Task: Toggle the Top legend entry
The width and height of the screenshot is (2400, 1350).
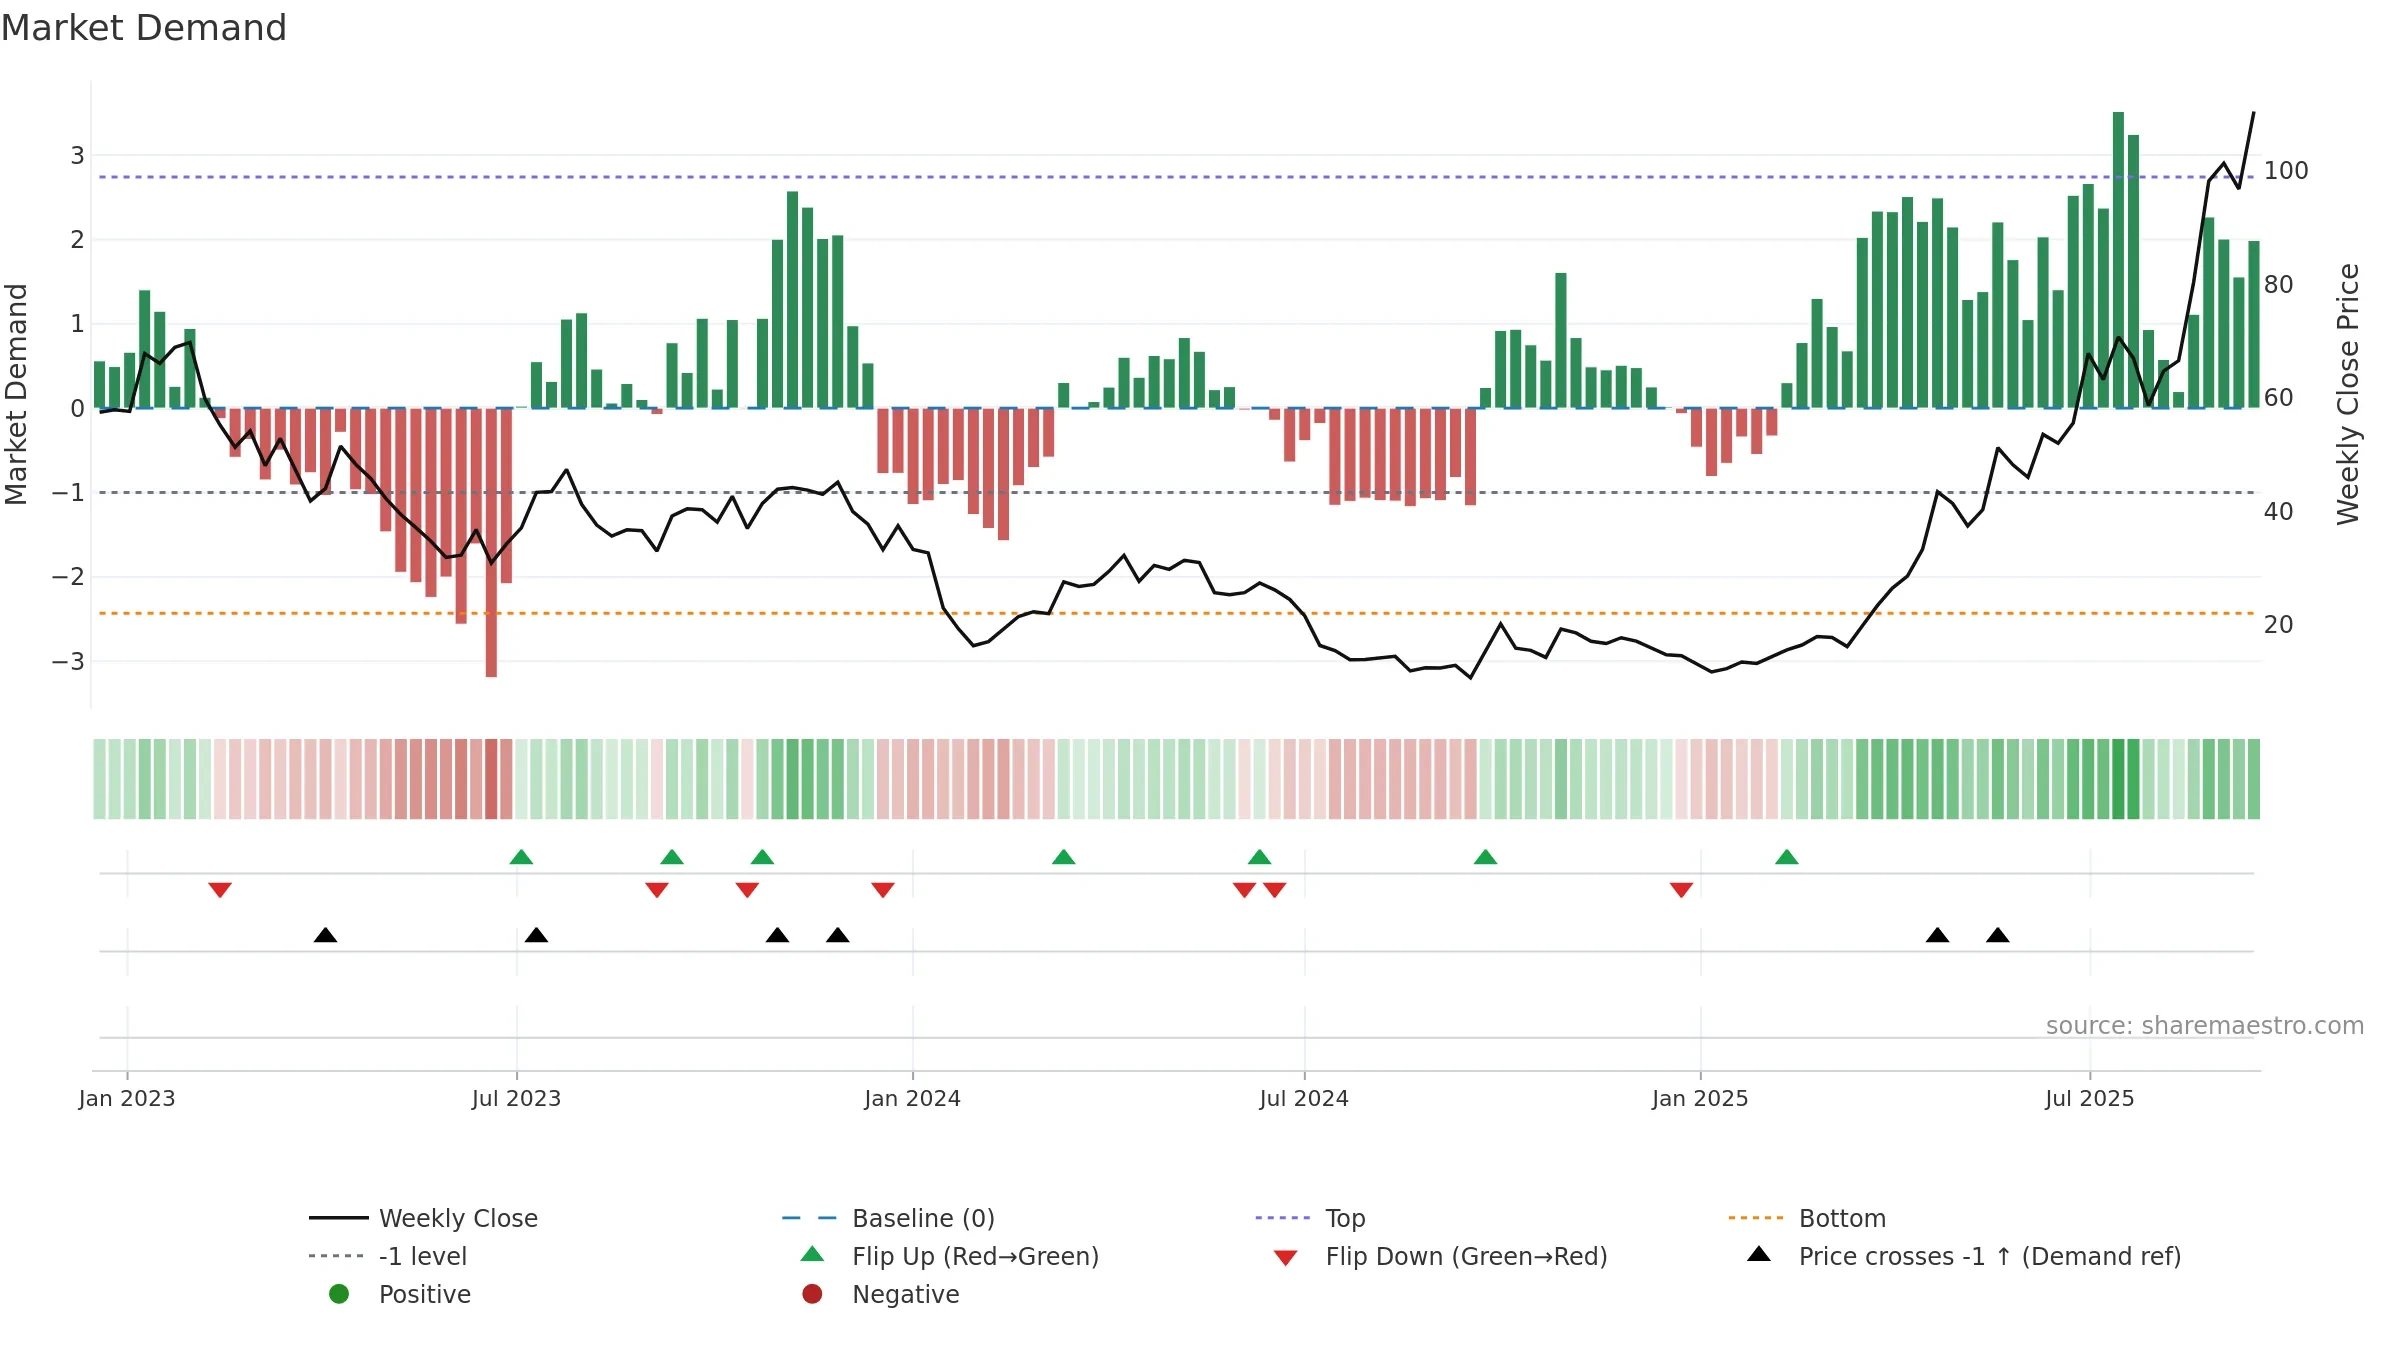Action: click(x=1310, y=1218)
